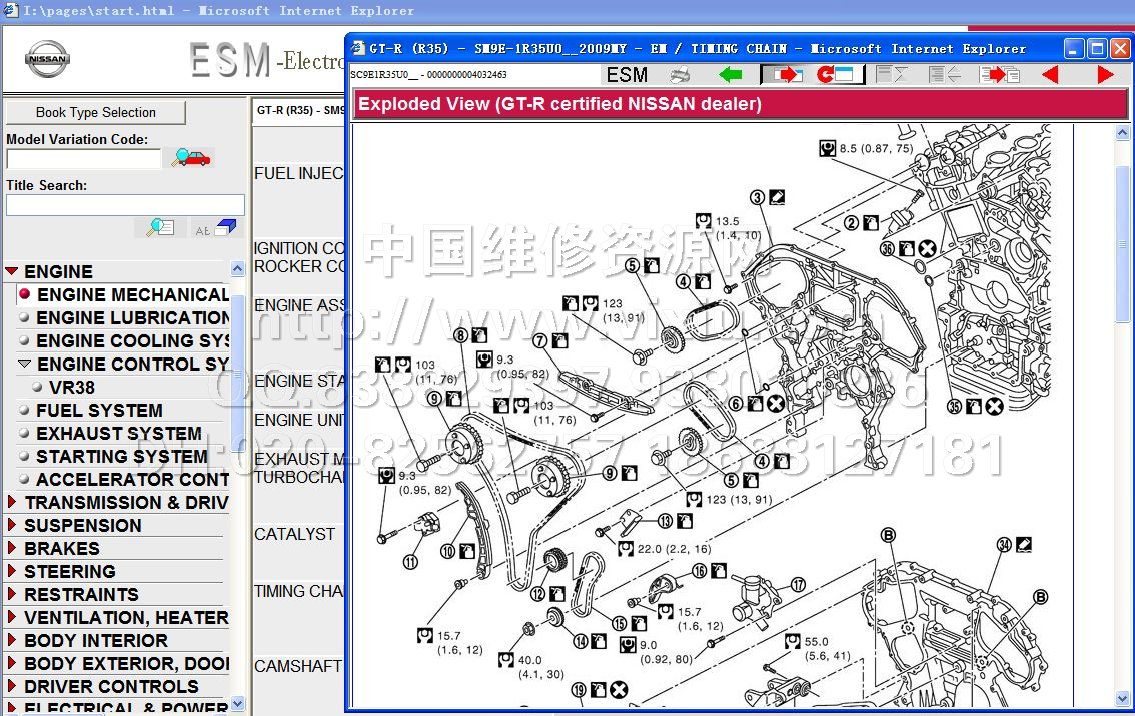Select ENGINE COOLING SYSTEM section
The image size is (1135, 716).
(132, 341)
